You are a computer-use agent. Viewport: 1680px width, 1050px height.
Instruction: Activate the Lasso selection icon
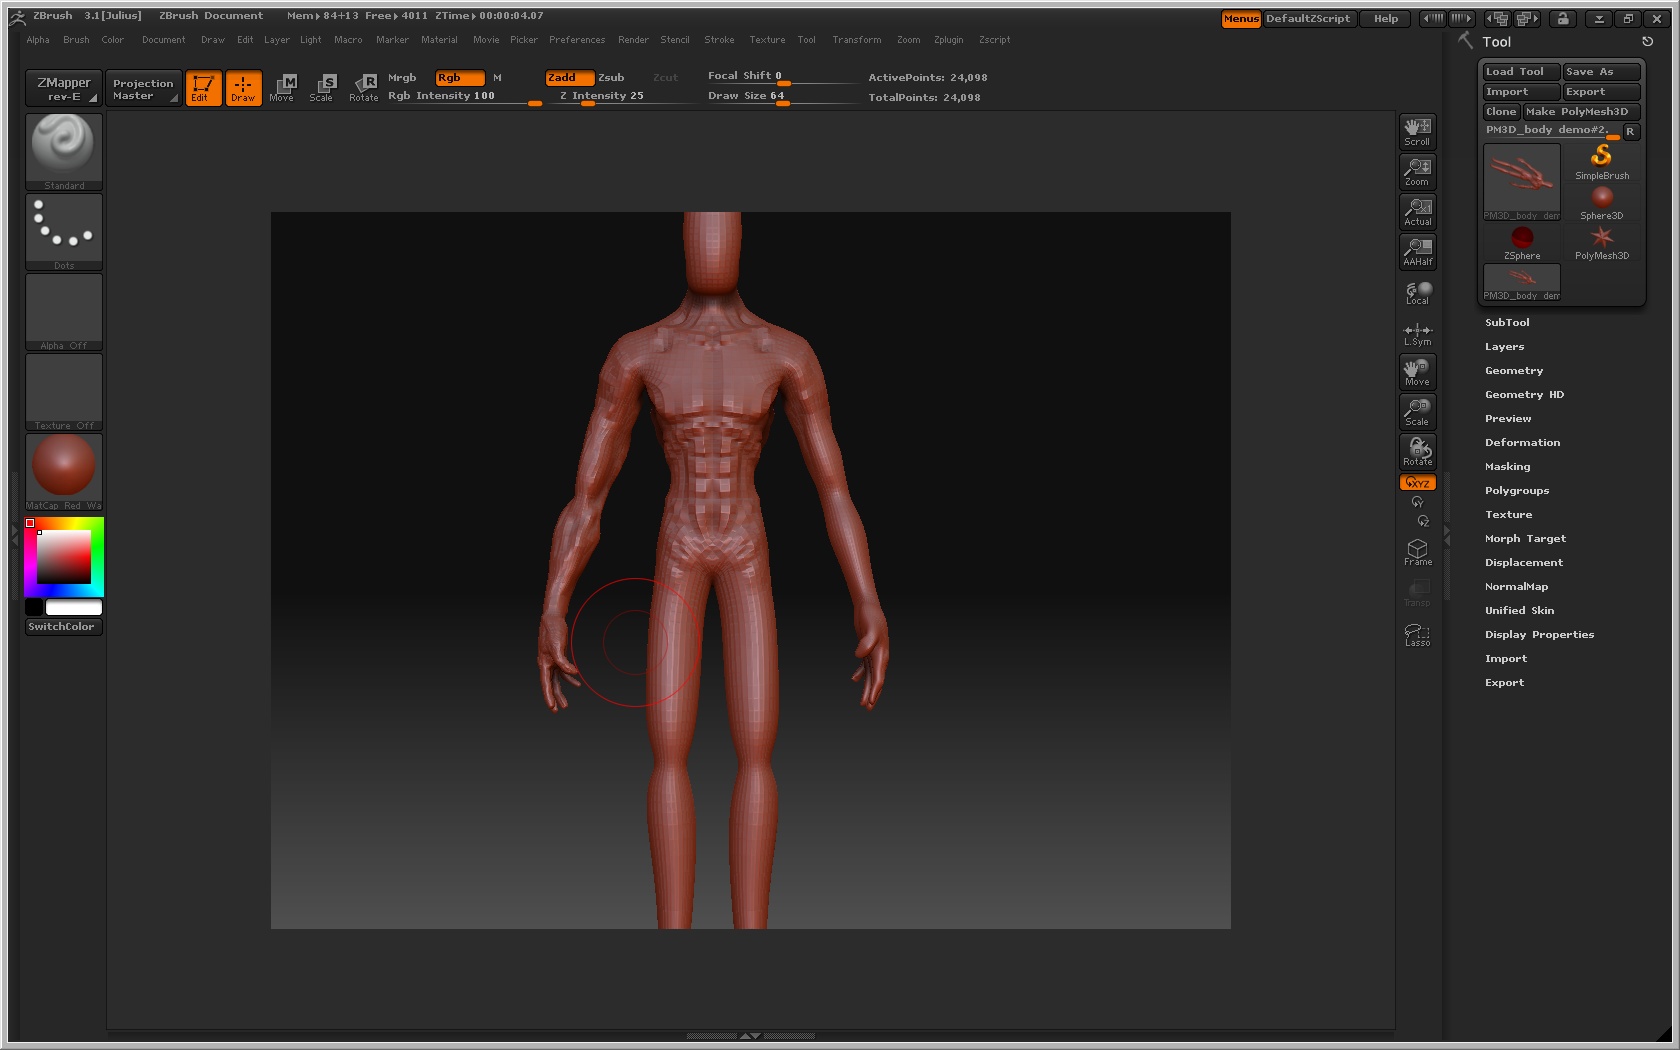tap(1417, 635)
